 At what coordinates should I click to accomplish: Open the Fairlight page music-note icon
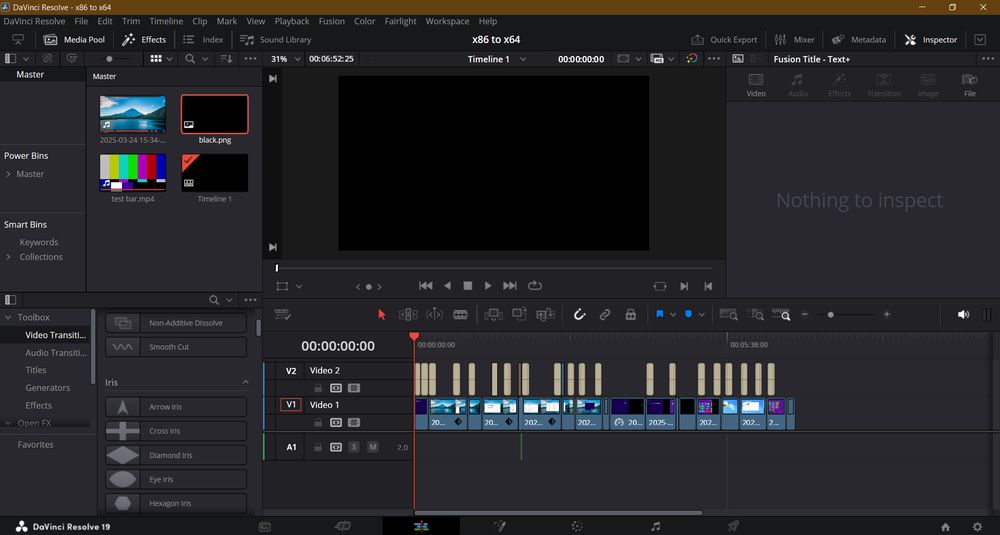656,526
